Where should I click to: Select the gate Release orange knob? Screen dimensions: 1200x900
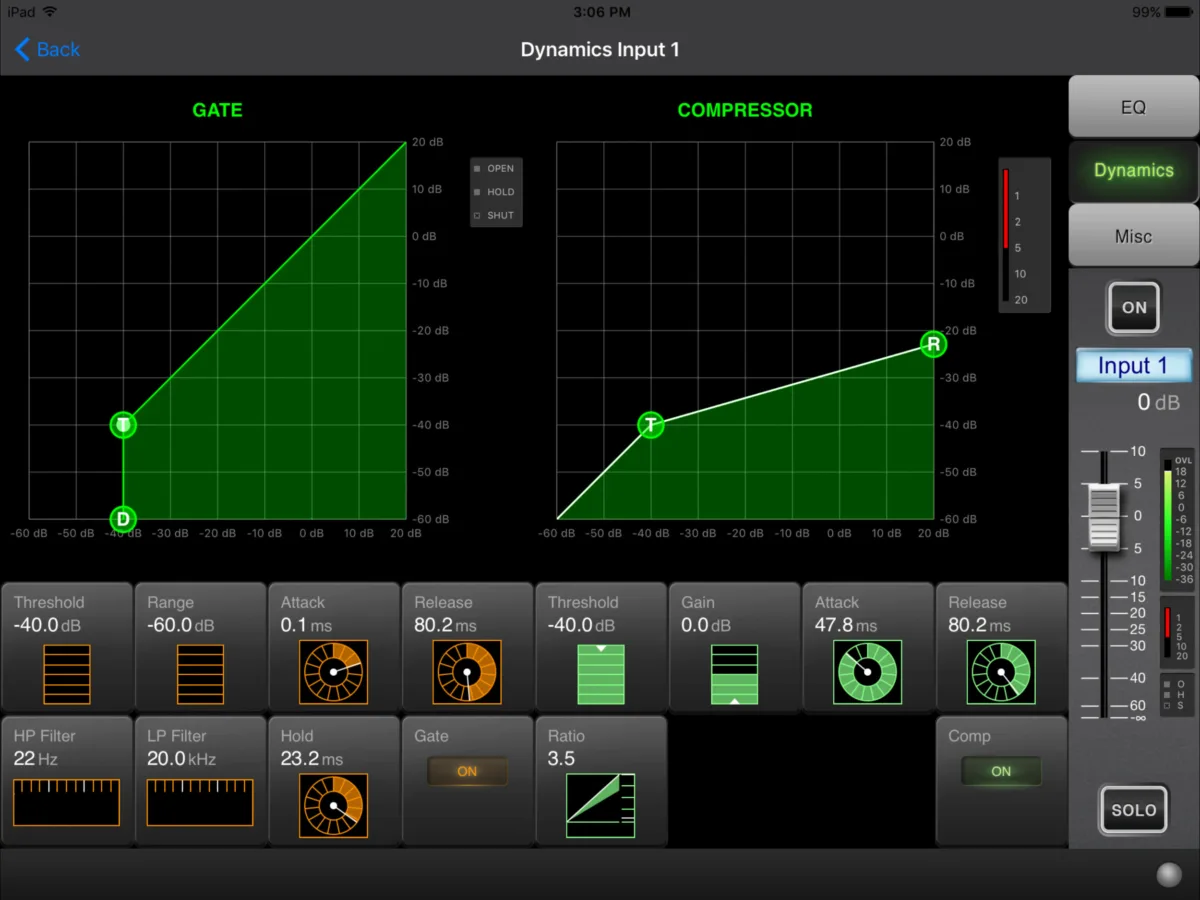pyautogui.click(x=467, y=672)
